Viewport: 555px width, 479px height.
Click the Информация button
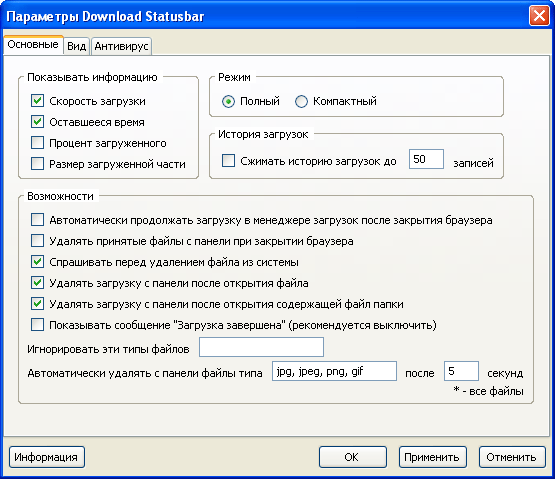47,457
